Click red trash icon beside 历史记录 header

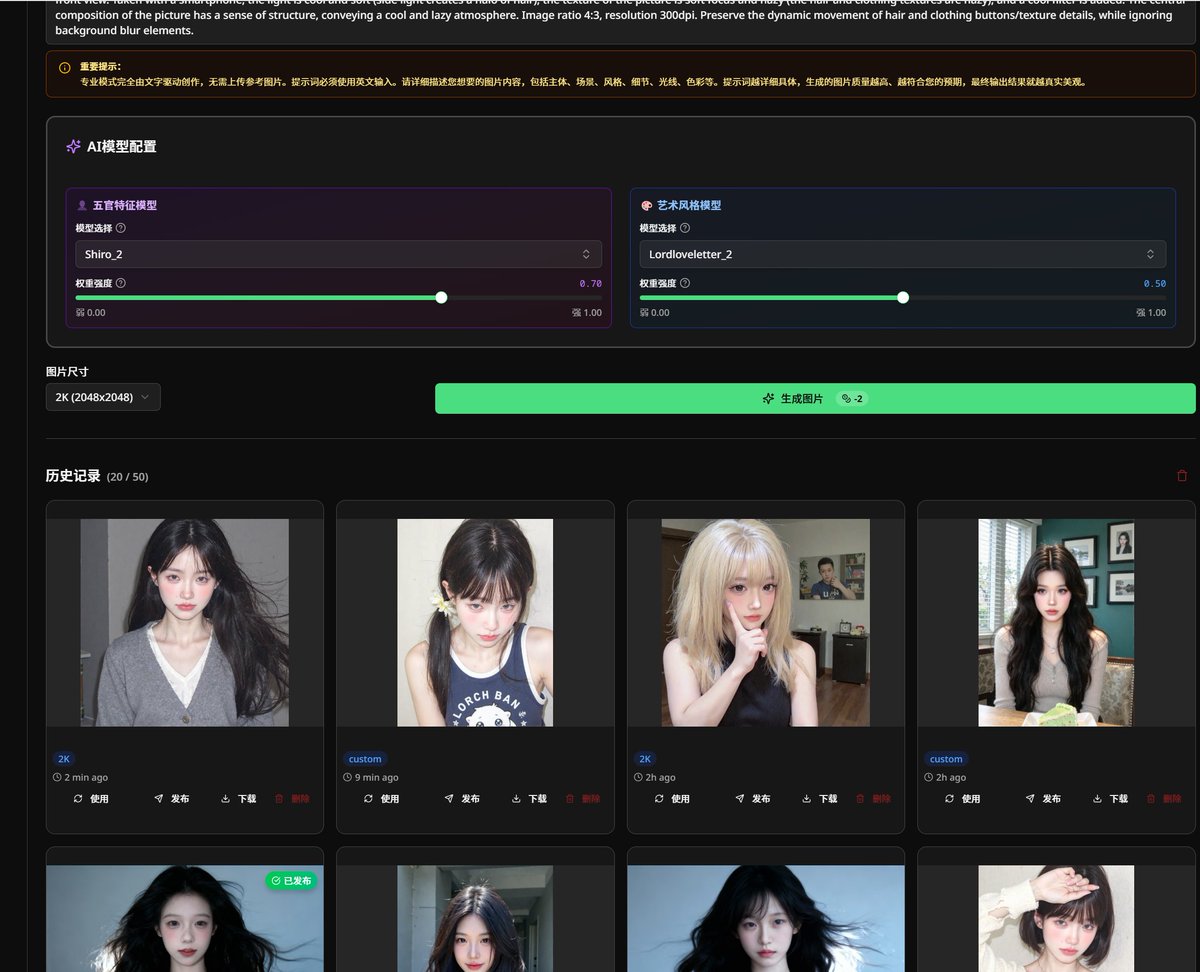[1182, 476]
